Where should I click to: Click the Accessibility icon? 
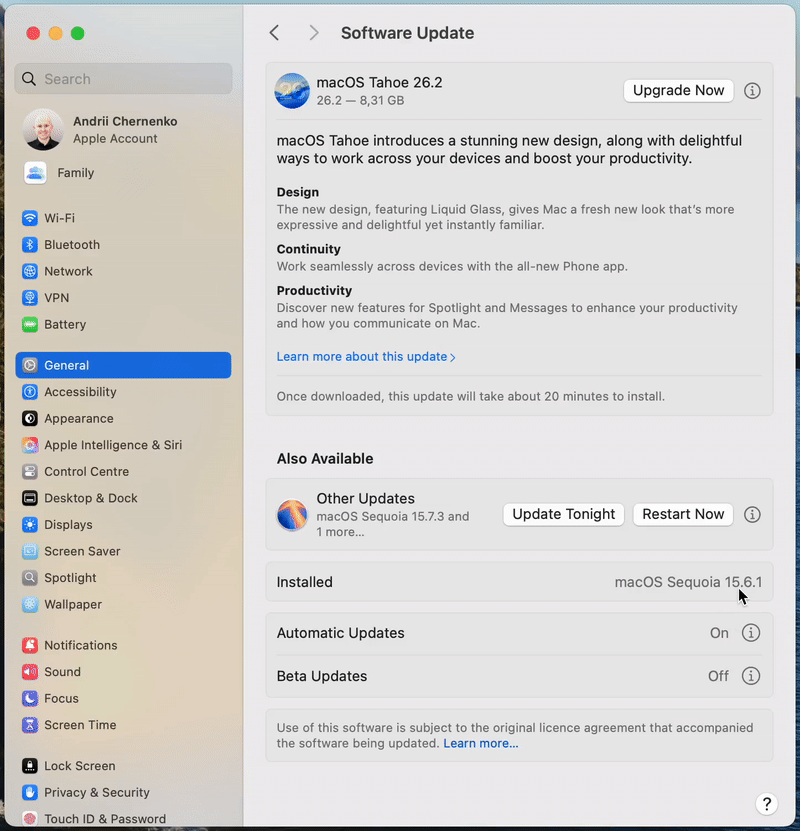30,392
